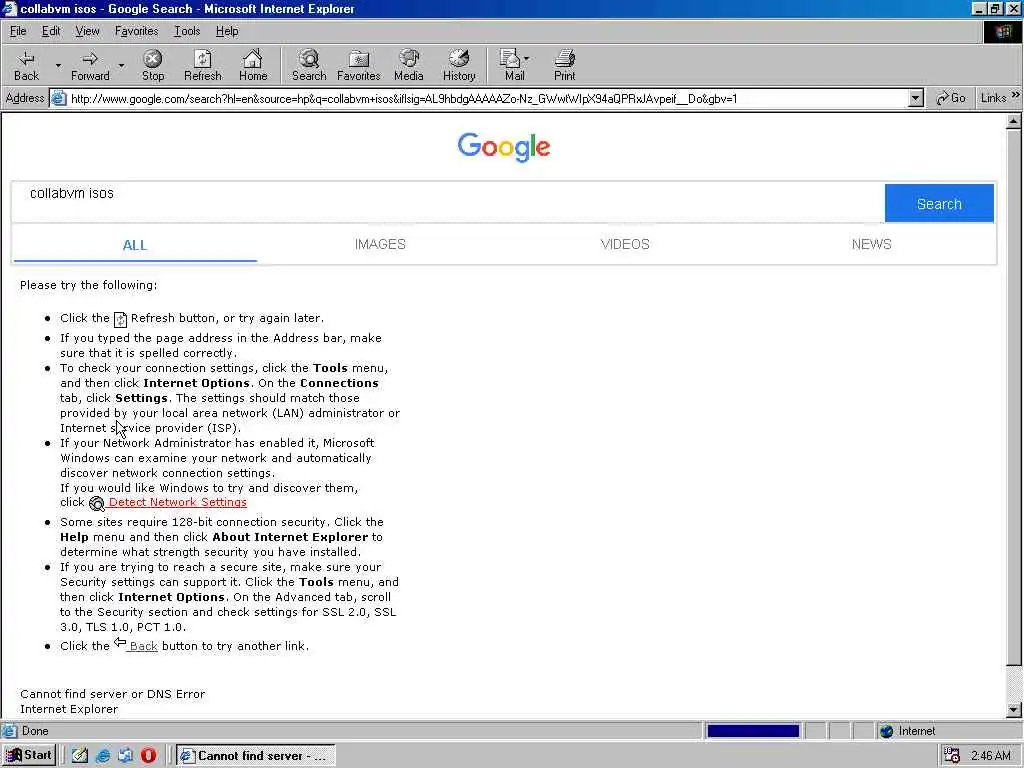Open the Favorites toolbar pane
The width and height of the screenshot is (1024, 768).
(x=359, y=65)
